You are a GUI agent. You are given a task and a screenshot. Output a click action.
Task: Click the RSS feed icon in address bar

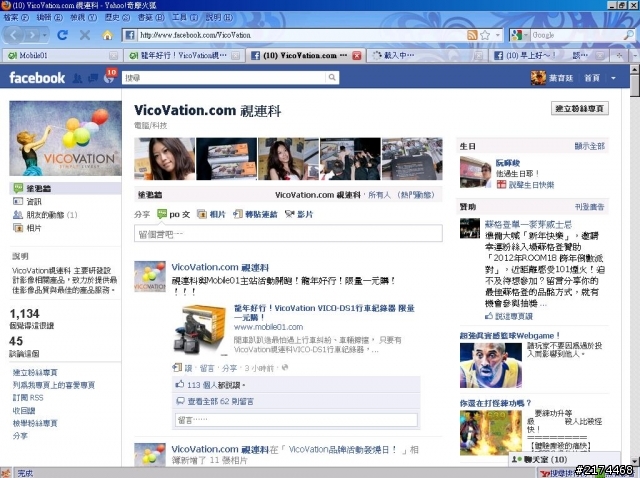(472, 35)
